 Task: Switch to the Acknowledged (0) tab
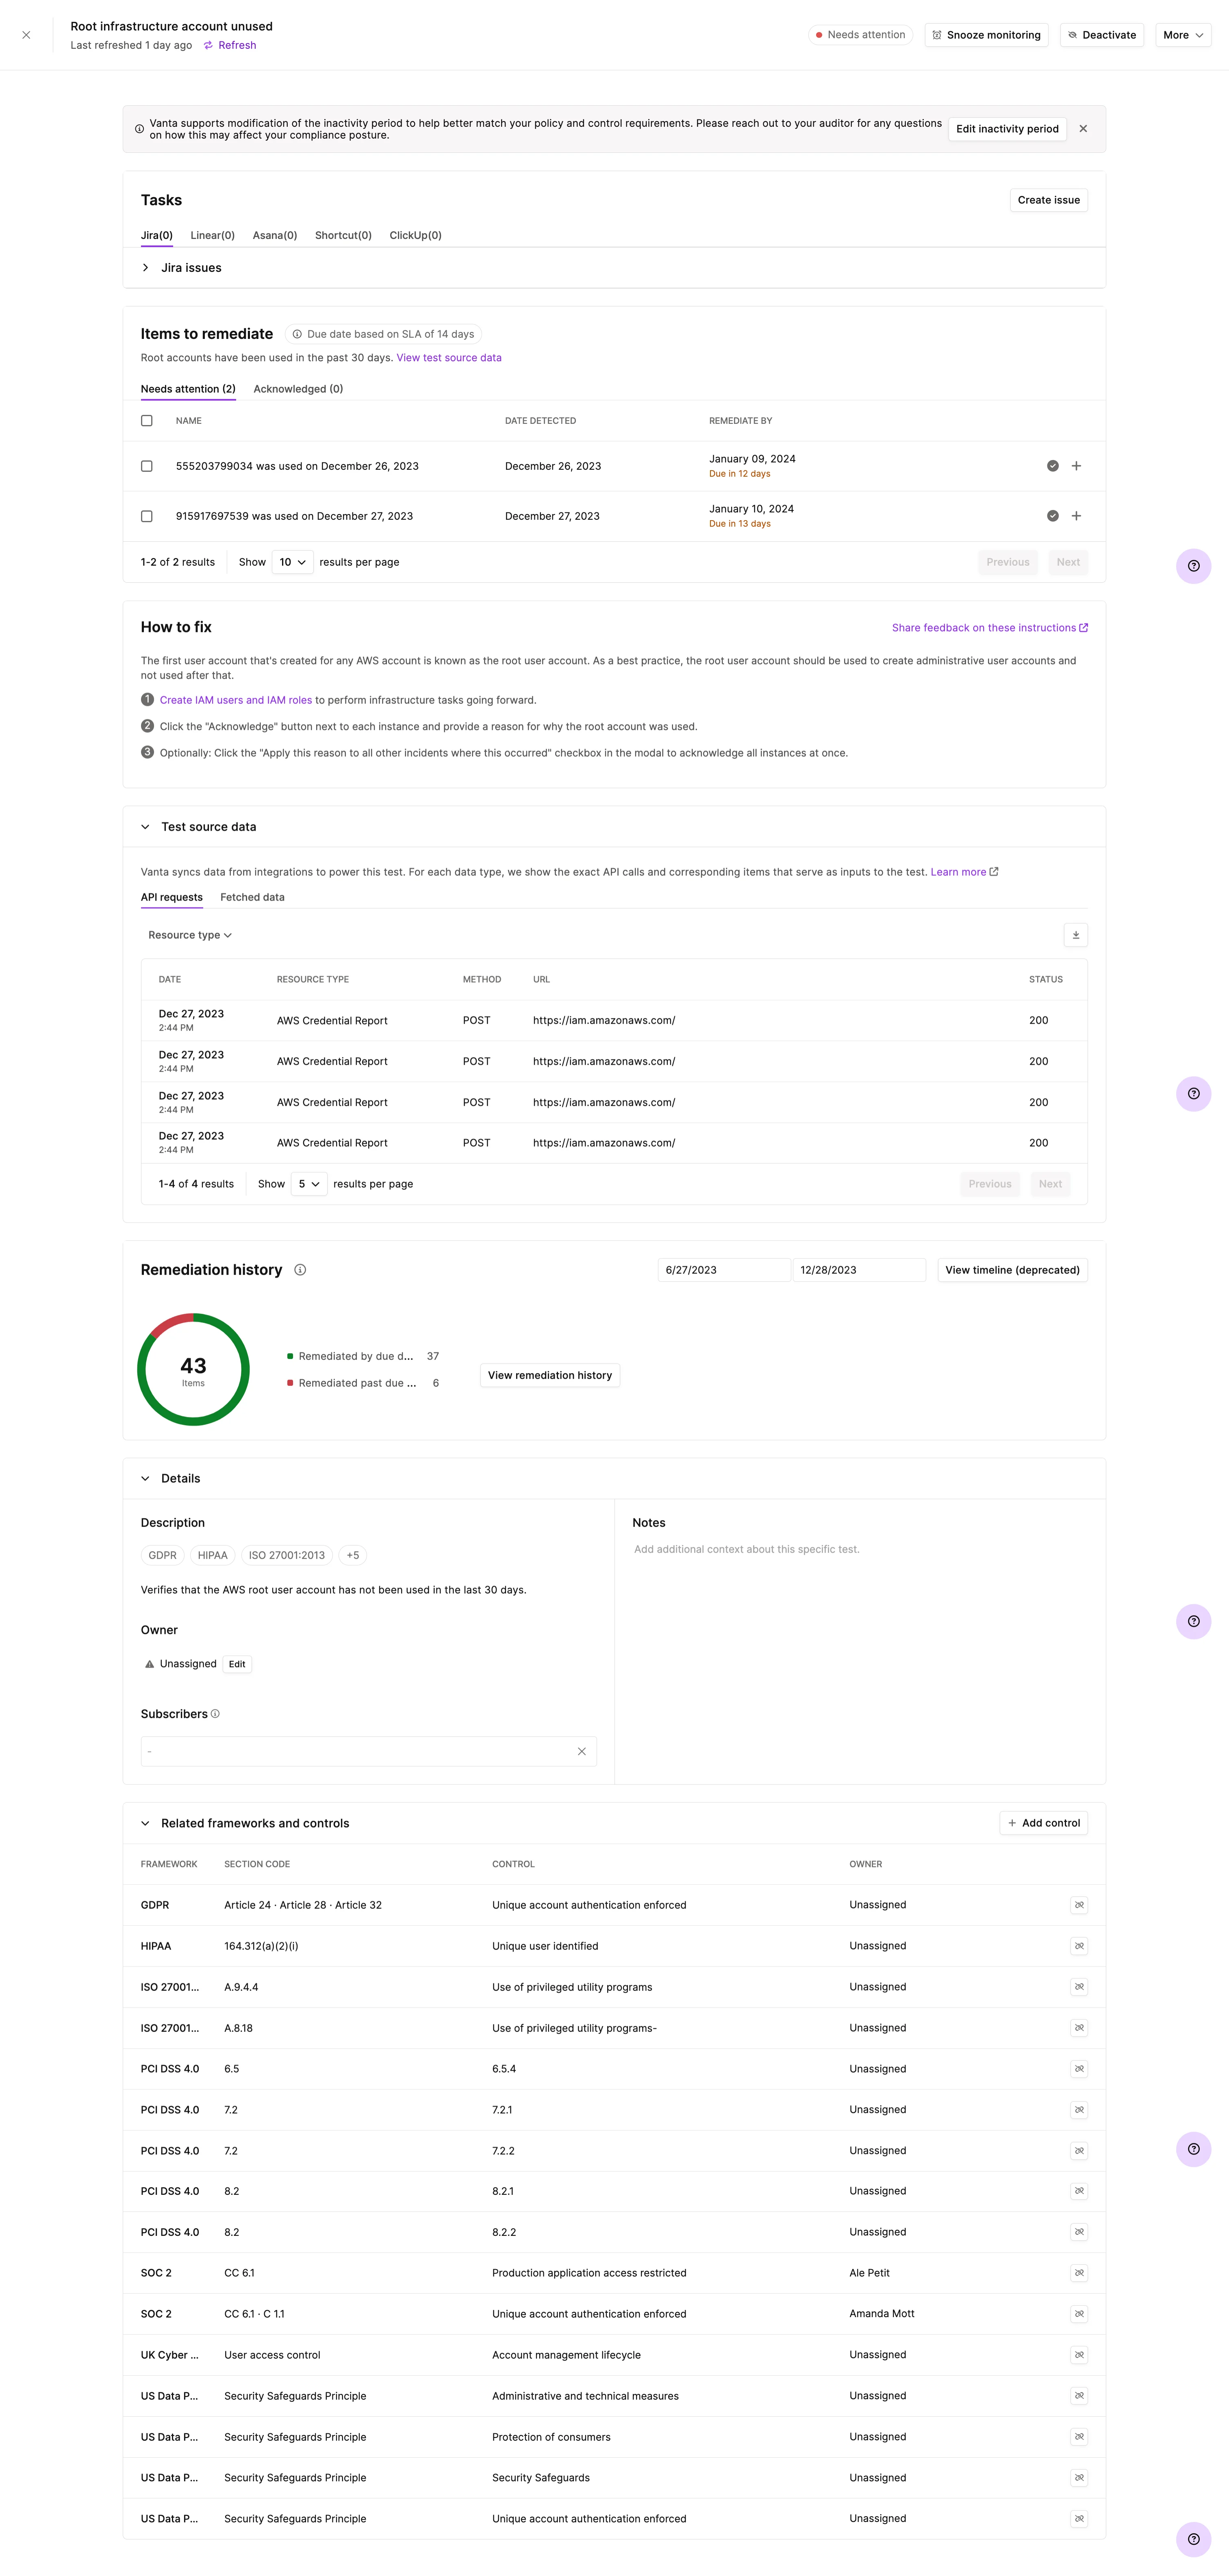[298, 389]
